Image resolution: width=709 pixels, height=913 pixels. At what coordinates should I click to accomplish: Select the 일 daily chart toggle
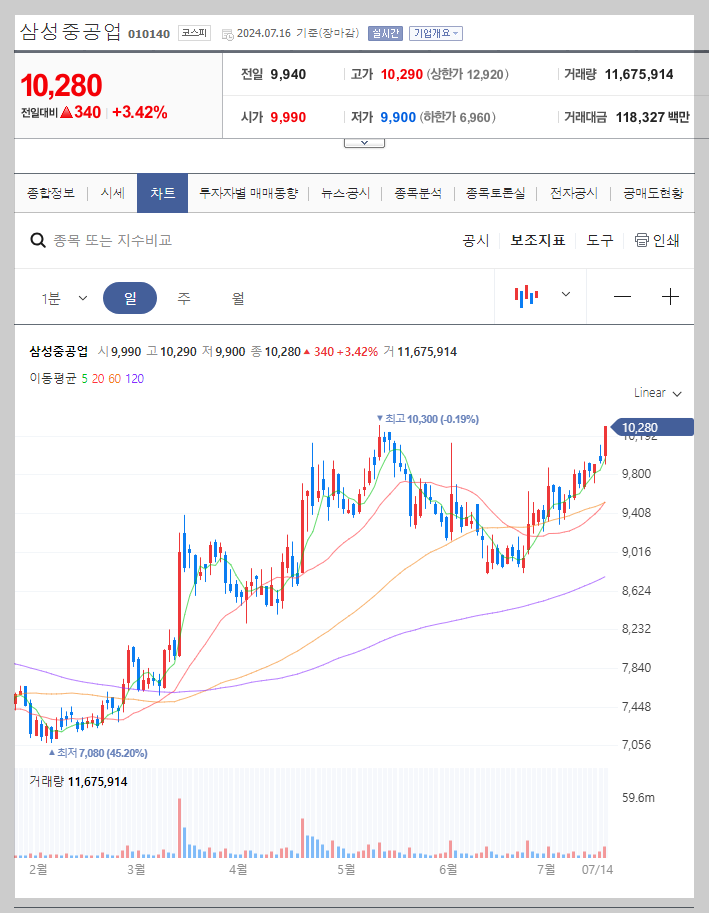[x=130, y=298]
